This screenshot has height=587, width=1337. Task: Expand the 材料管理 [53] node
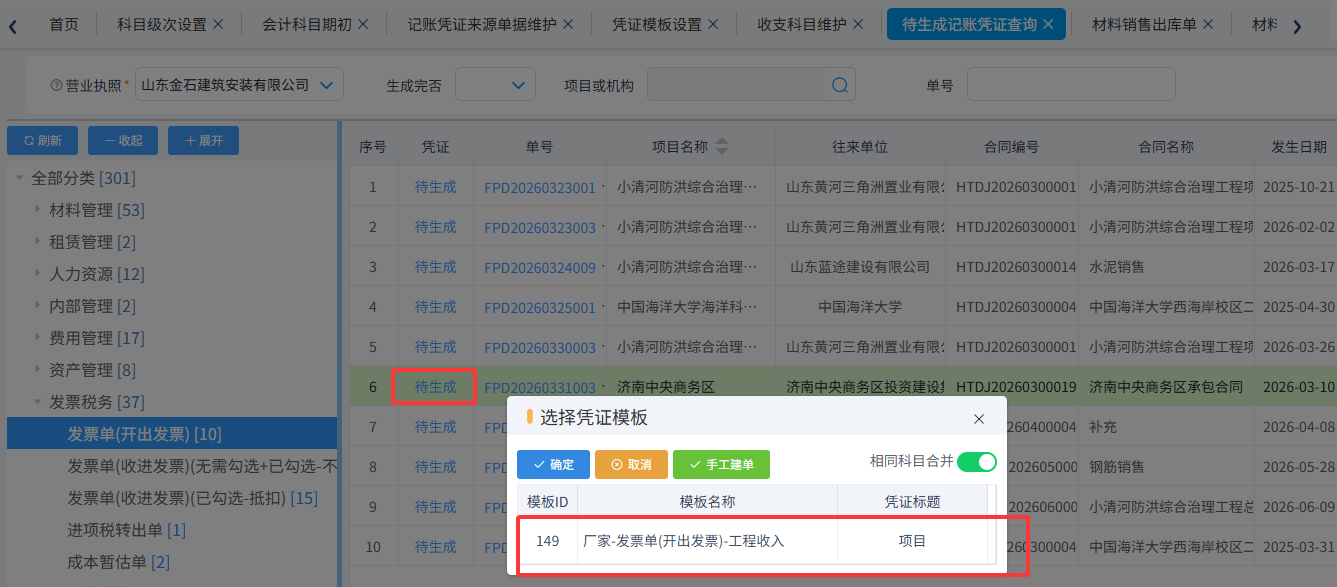38,210
